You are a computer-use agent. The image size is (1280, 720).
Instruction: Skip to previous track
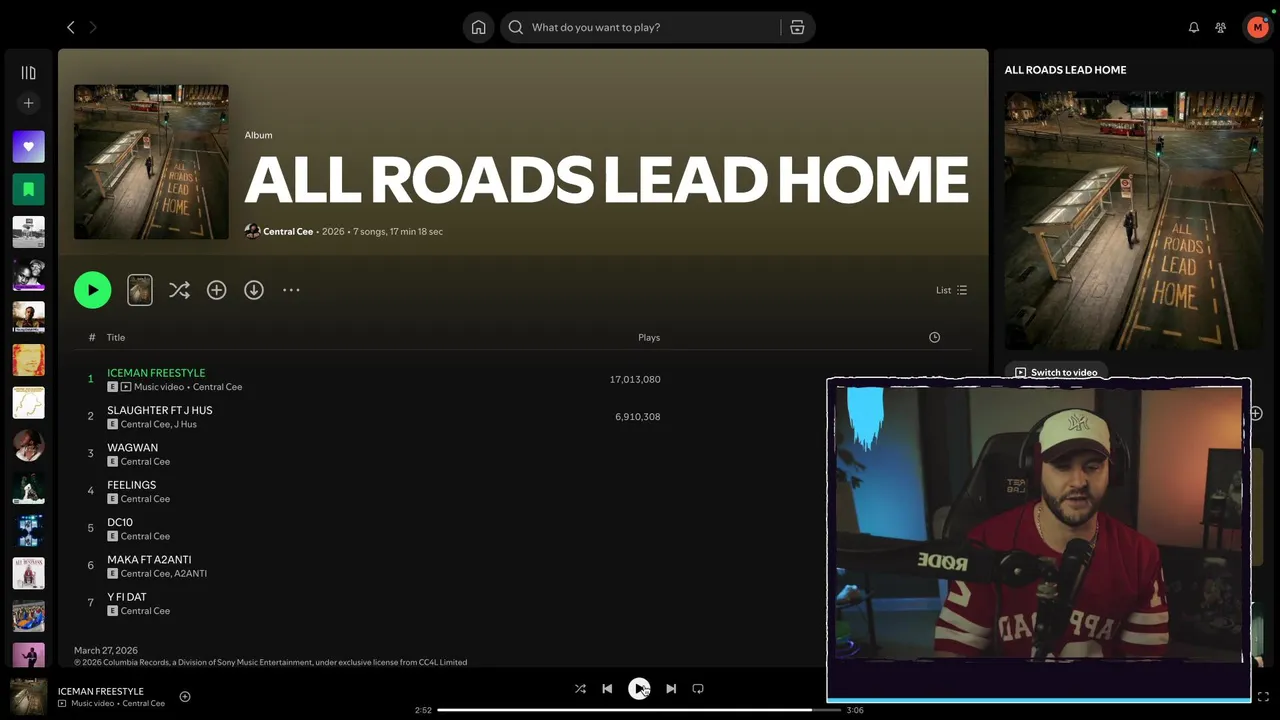pyautogui.click(x=607, y=688)
